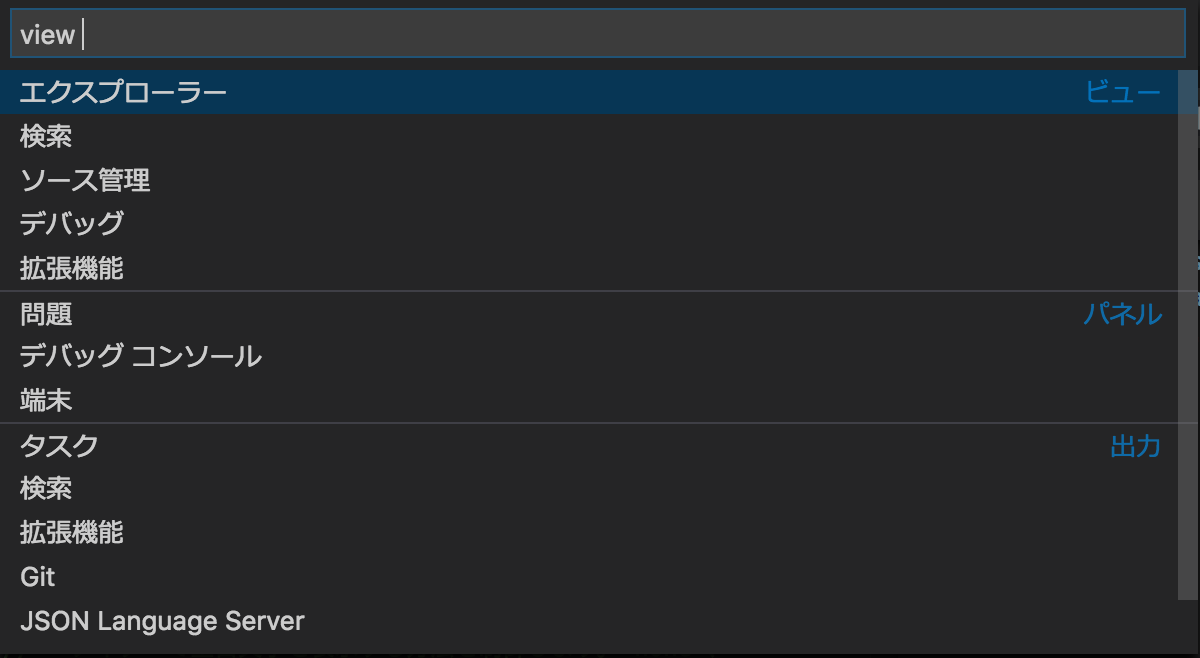Screen dimensions: 1200x658
Task: Select ソース管理 view entry
Action: 85,180
